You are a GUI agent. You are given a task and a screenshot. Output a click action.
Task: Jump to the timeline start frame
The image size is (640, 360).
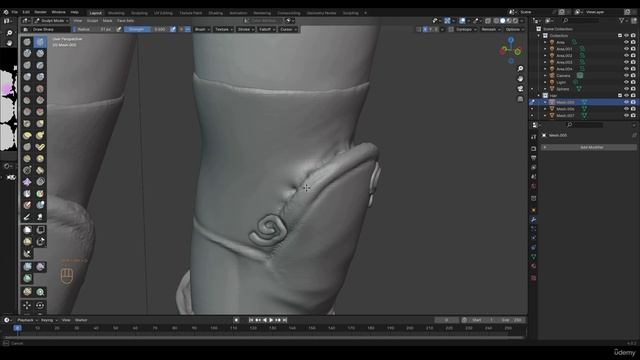pyautogui.click(x=251, y=320)
